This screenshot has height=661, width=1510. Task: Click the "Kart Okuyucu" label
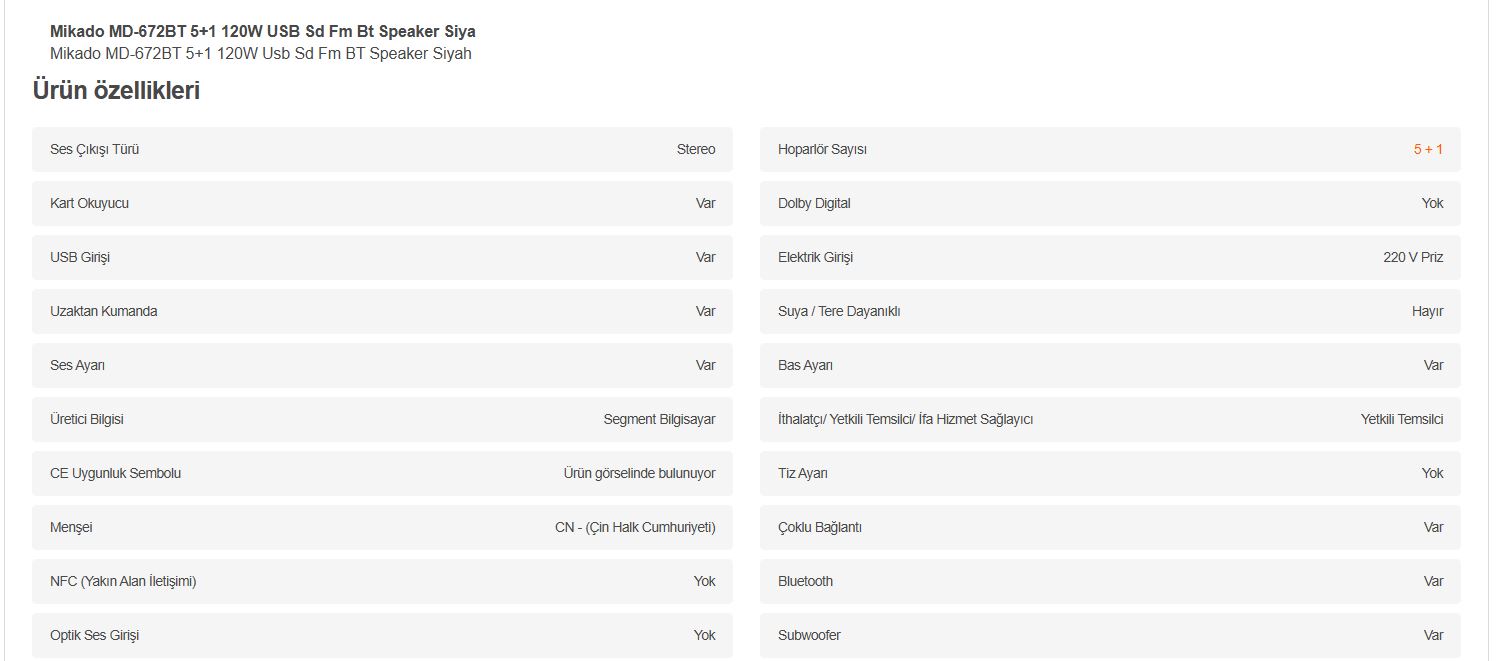tap(89, 203)
